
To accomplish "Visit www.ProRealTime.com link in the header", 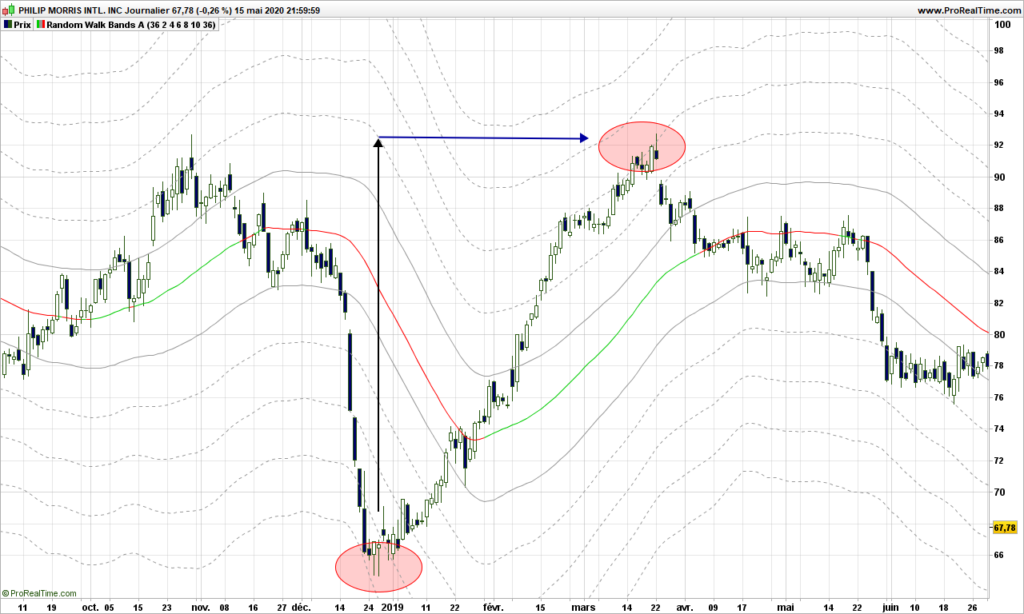I will (x=968, y=10).
